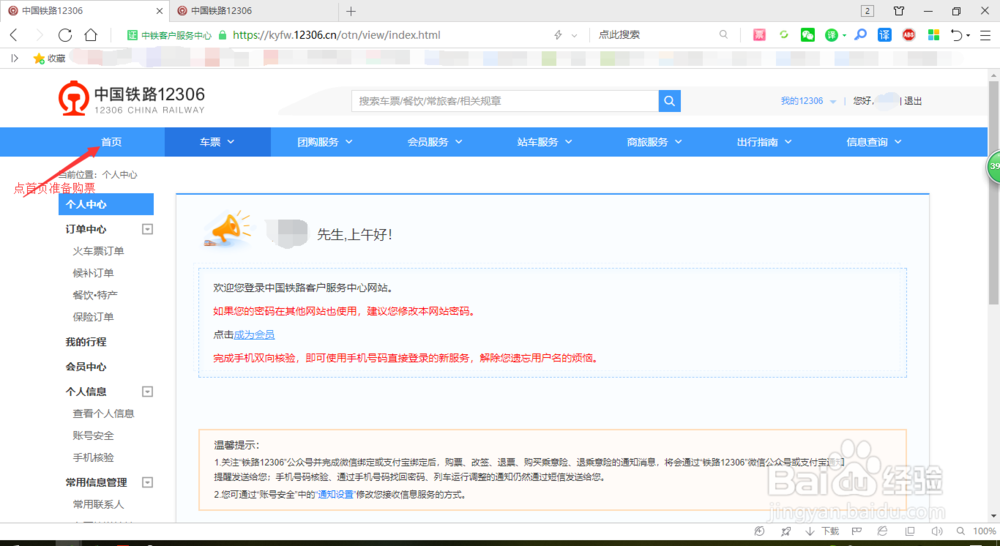Open the colorful four-square apps icon
Image resolution: width=1000 pixels, height=546 pixels.
click(x=934, y=35)
